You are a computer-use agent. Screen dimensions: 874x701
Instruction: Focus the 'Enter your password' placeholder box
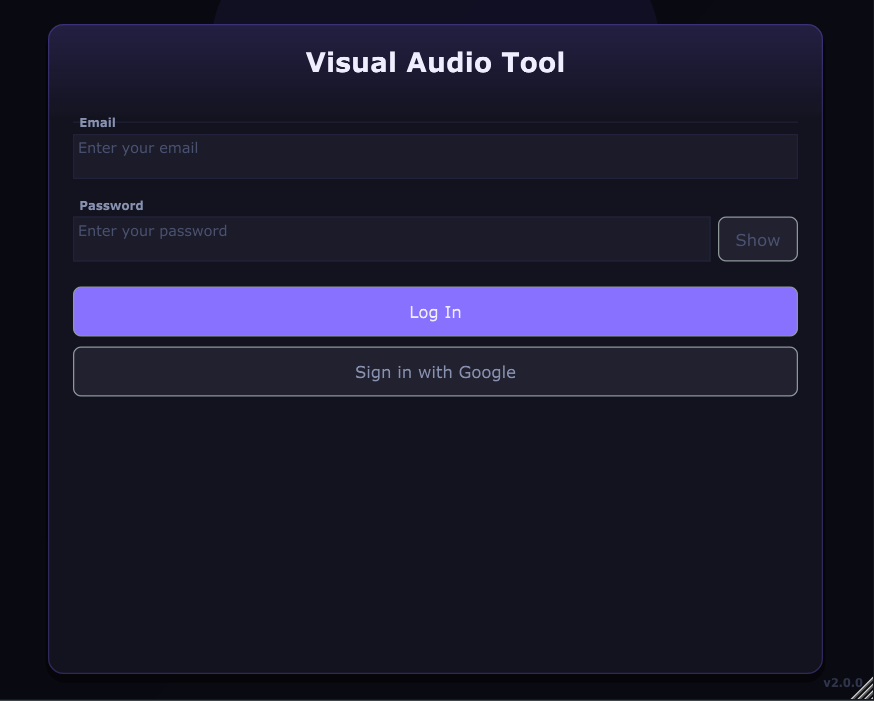[x=391, y=238]
